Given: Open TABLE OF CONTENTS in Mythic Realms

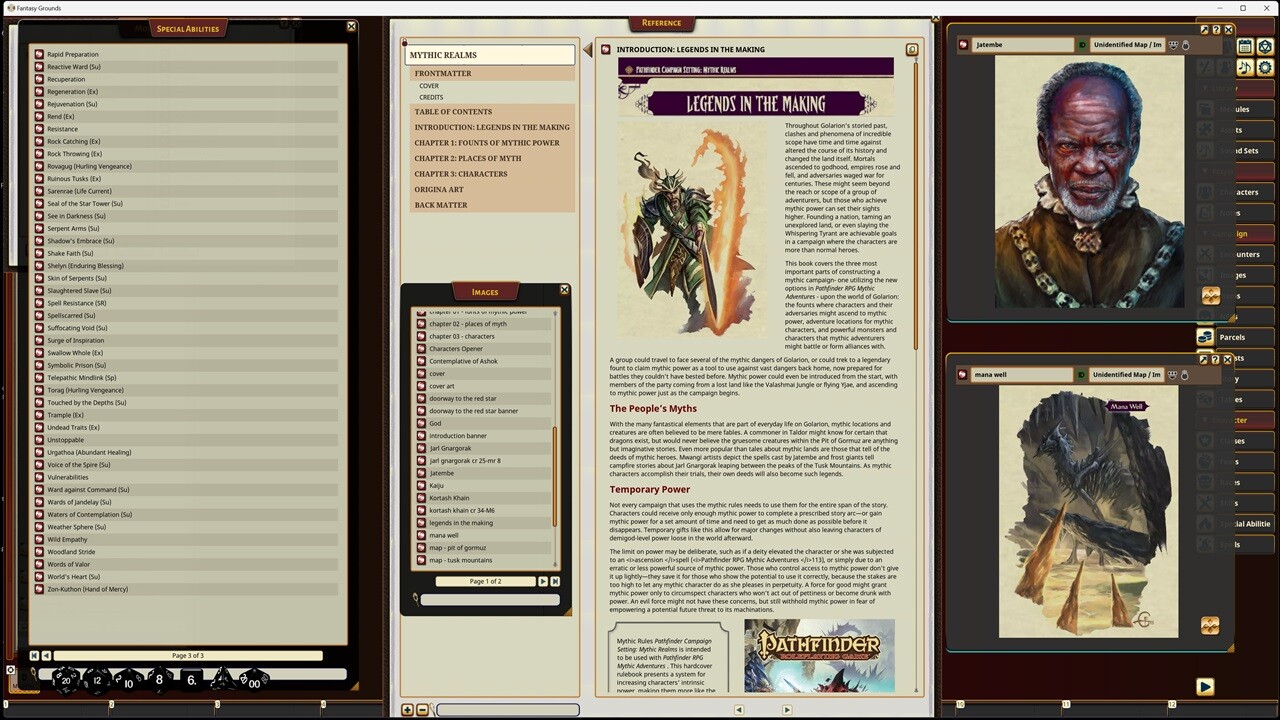Looking at the screenshot, I should pos(452,111).
